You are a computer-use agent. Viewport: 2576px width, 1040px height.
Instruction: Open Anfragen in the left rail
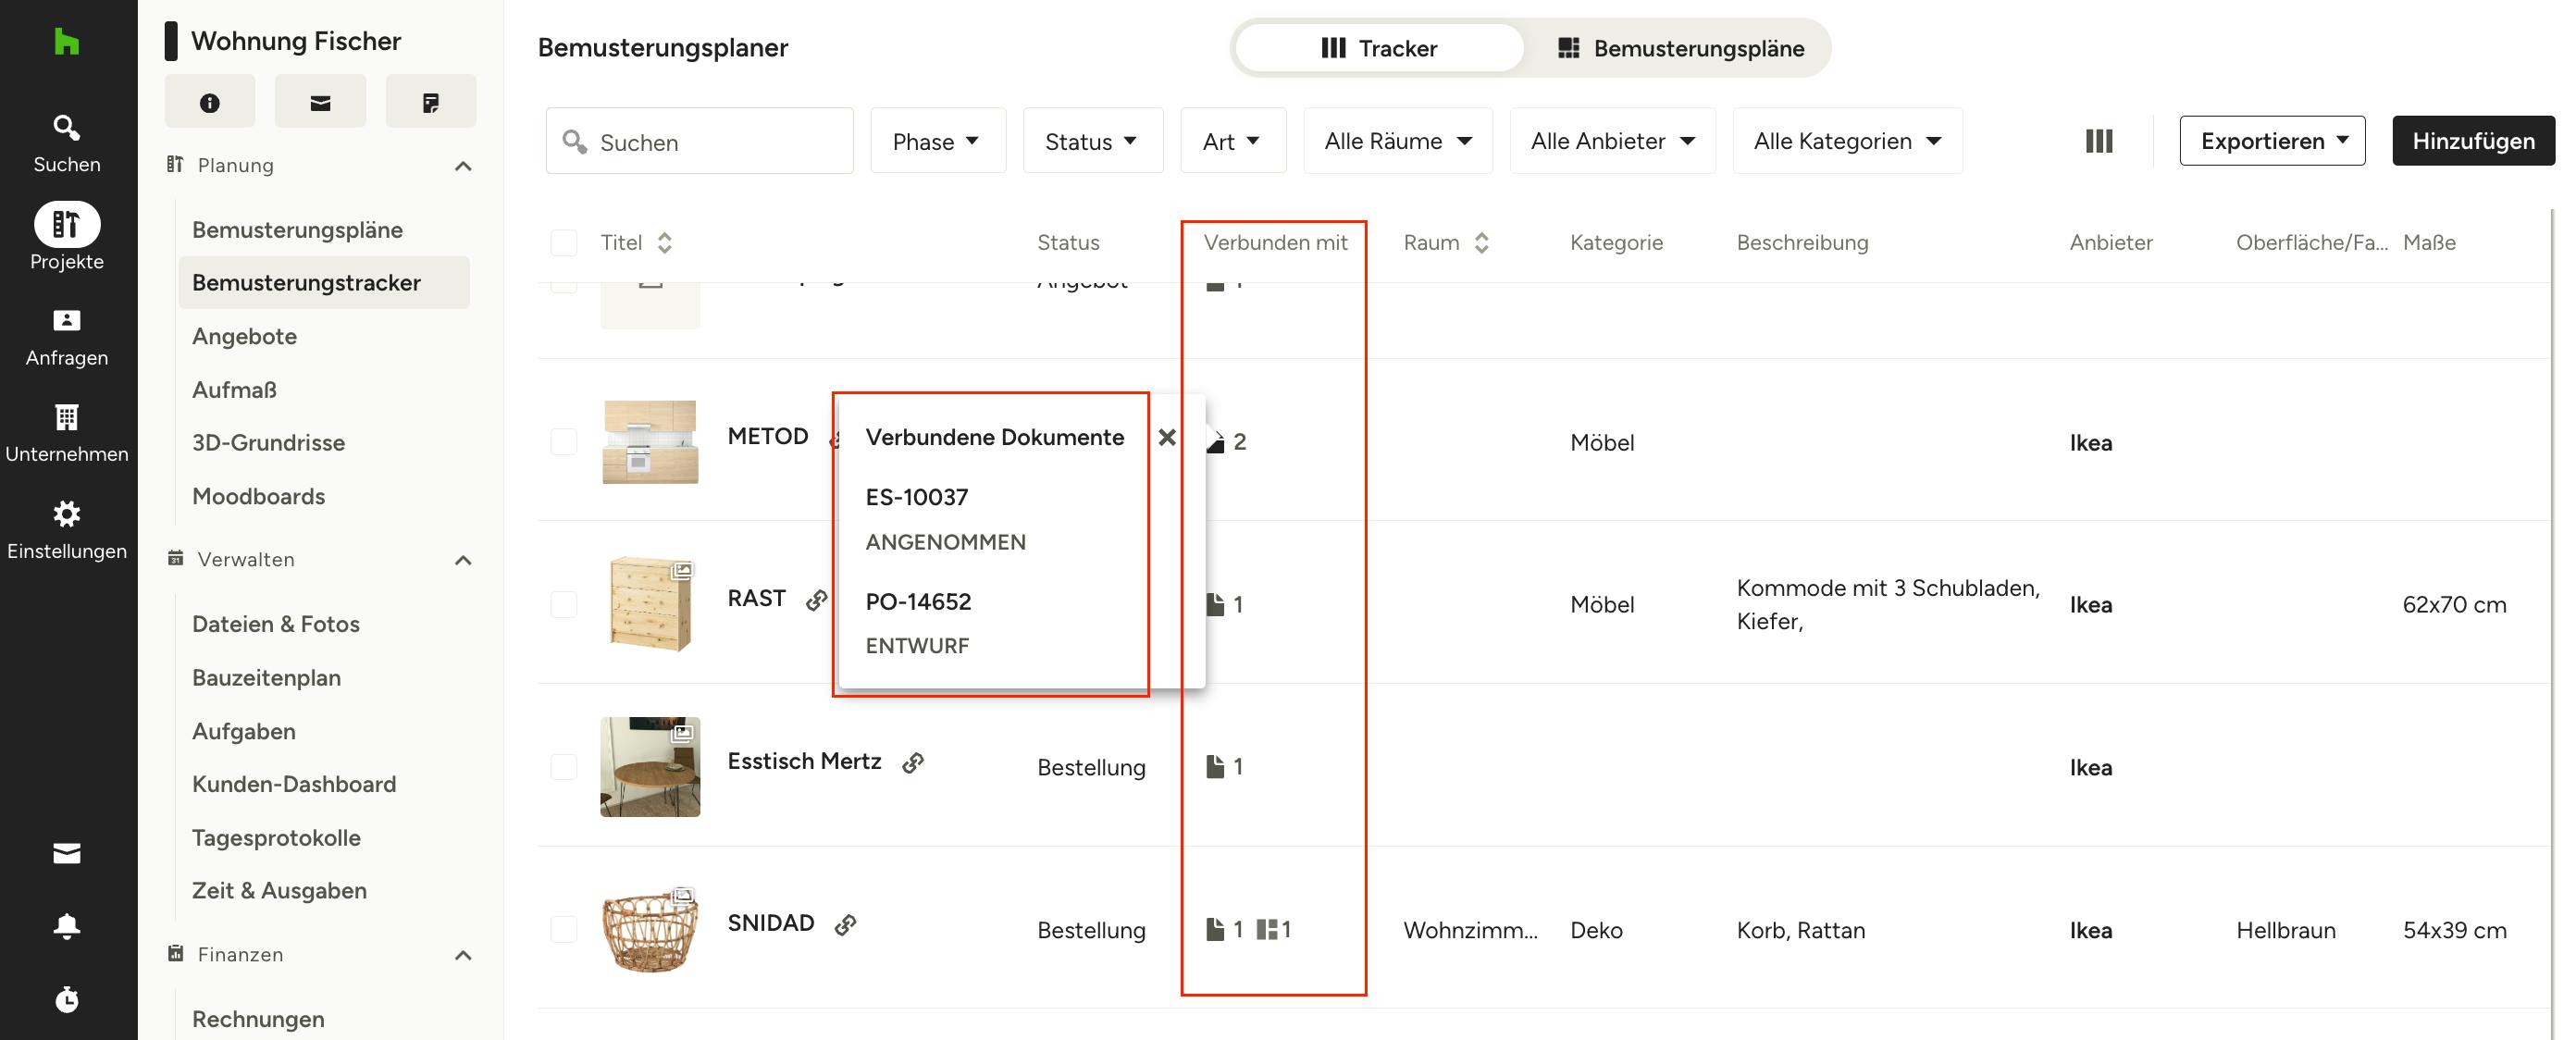67,338
